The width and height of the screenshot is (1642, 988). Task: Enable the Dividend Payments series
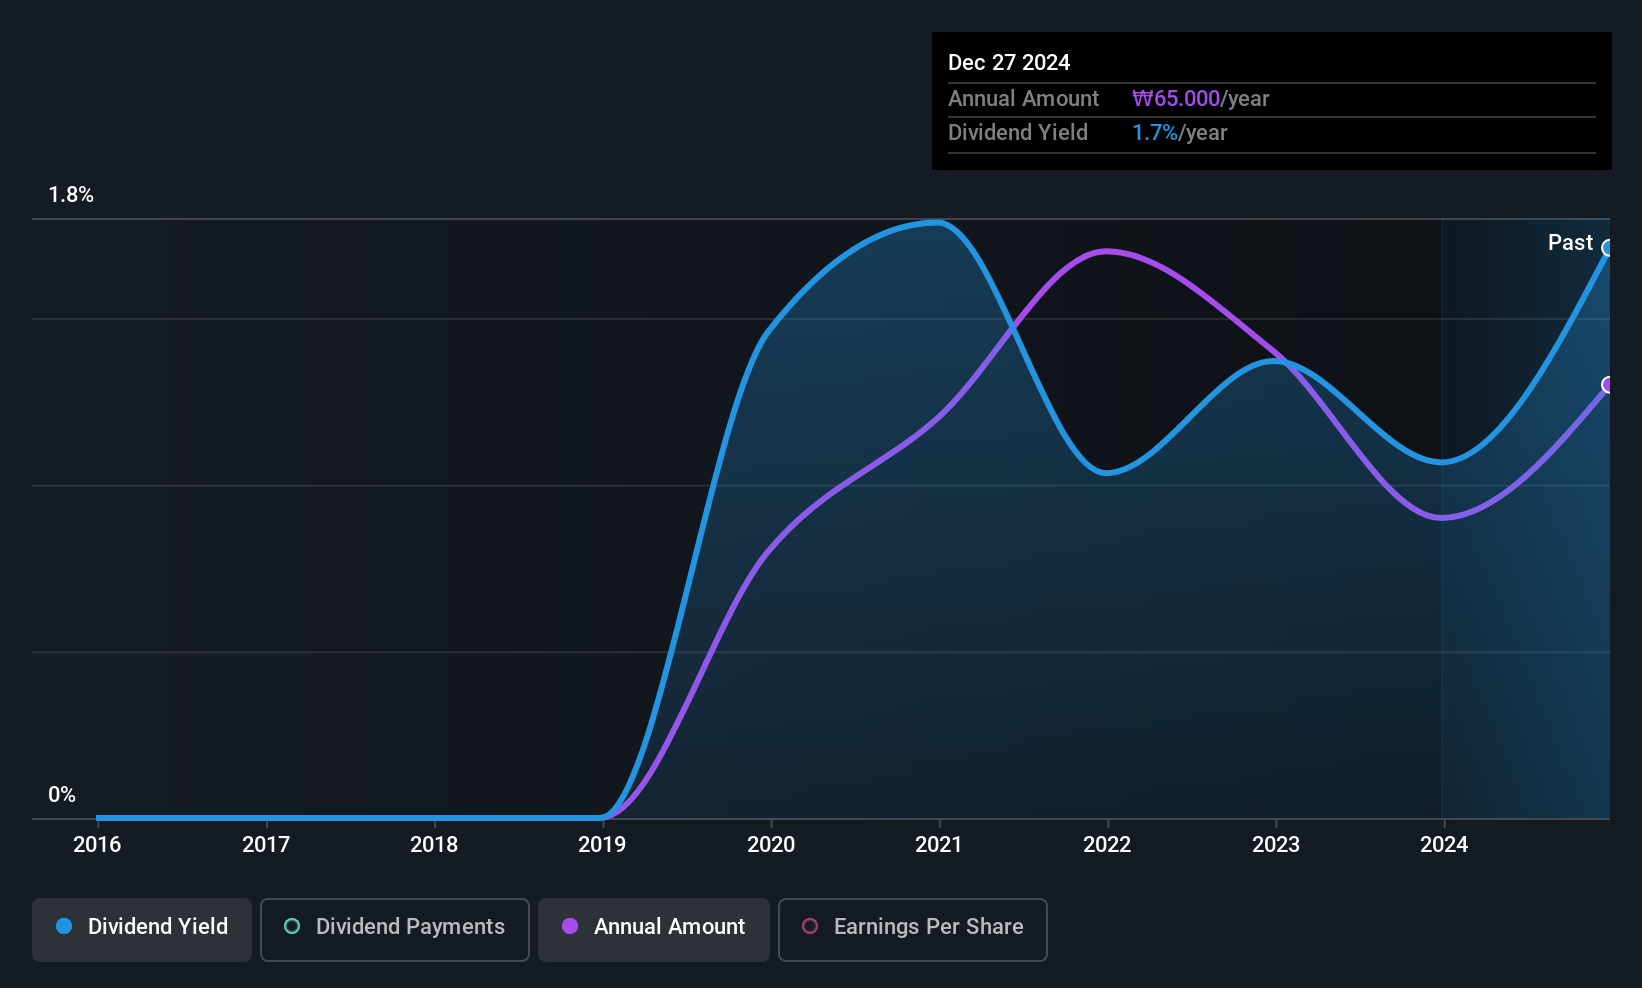click(394, 929)
